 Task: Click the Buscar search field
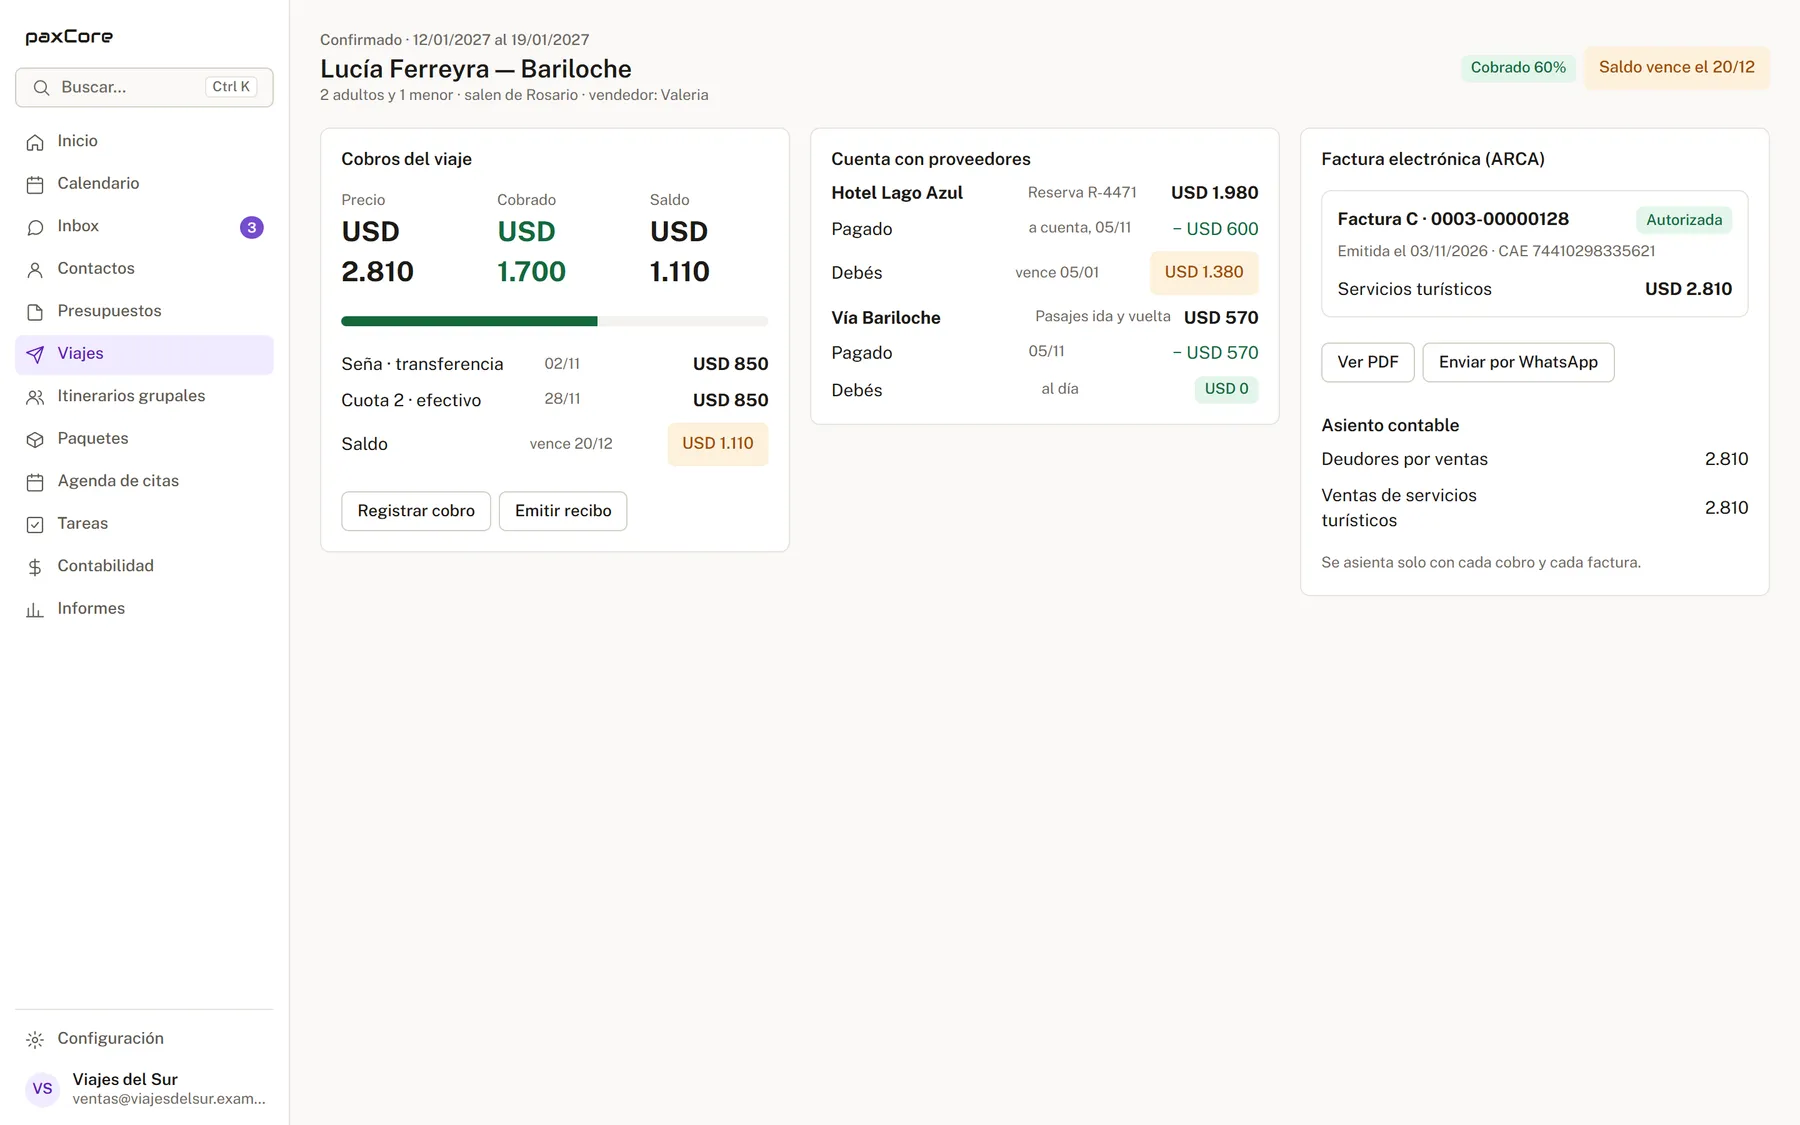(x=144, y=88)
